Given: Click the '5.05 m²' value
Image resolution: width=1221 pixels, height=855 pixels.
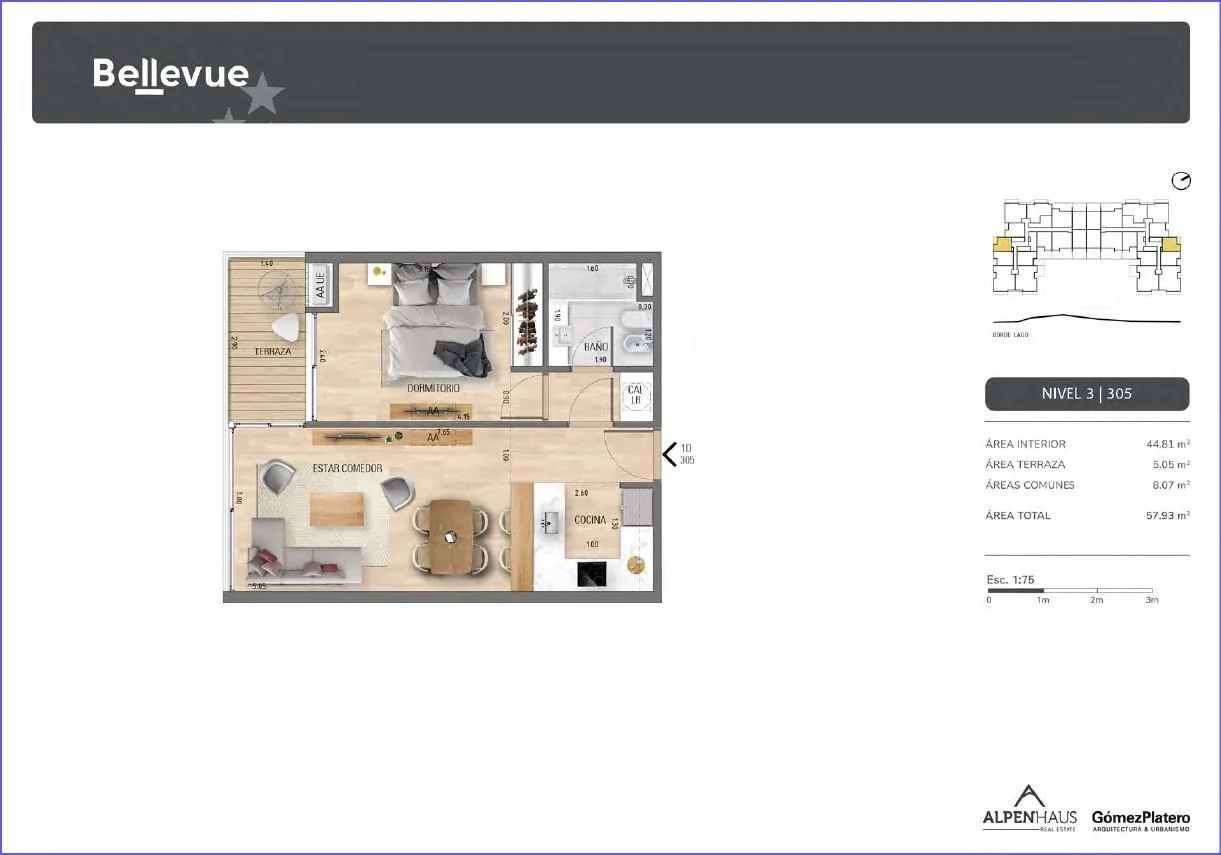Looking at the screenshot, I should click(x=1171, y=465).
